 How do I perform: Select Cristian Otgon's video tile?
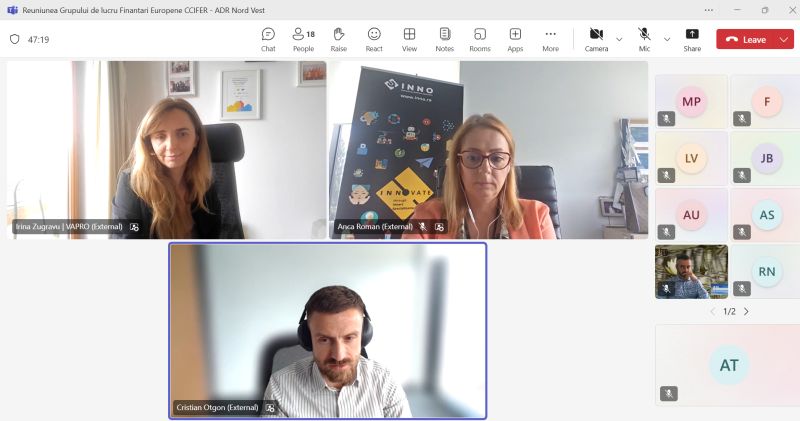pyautogui.click(x=327, y=330)
